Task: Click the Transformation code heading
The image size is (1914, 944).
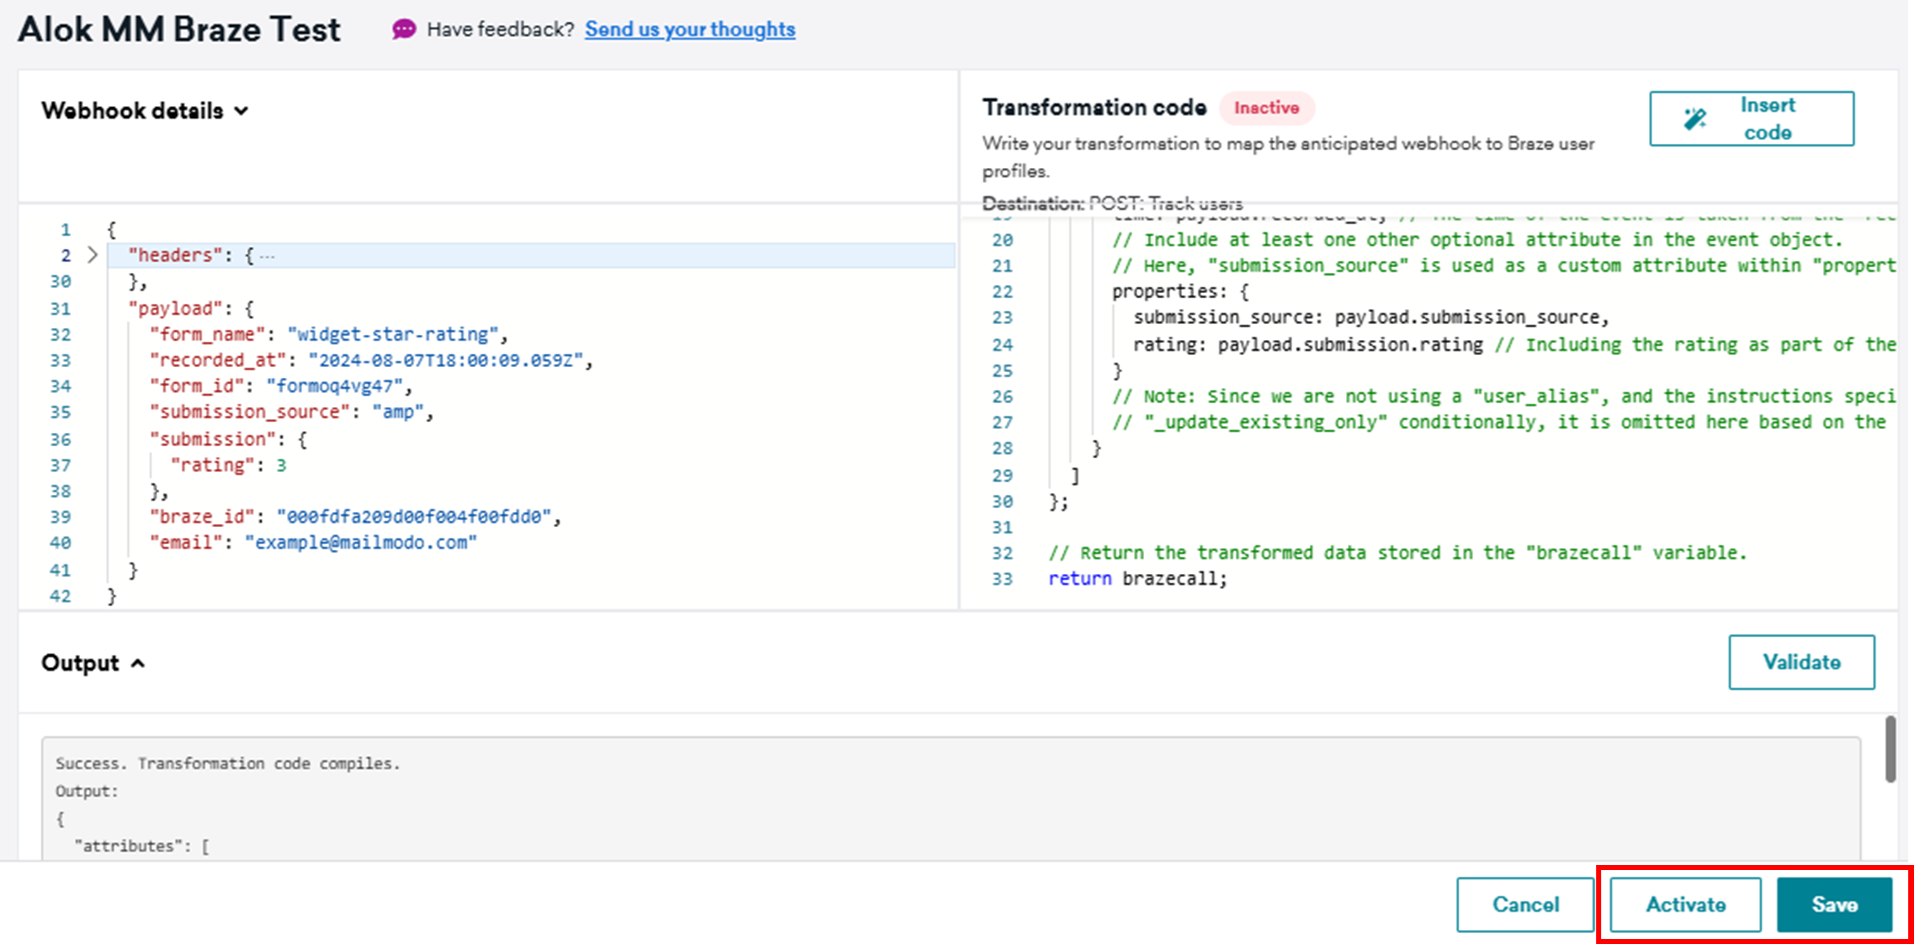Action: 1094,107
